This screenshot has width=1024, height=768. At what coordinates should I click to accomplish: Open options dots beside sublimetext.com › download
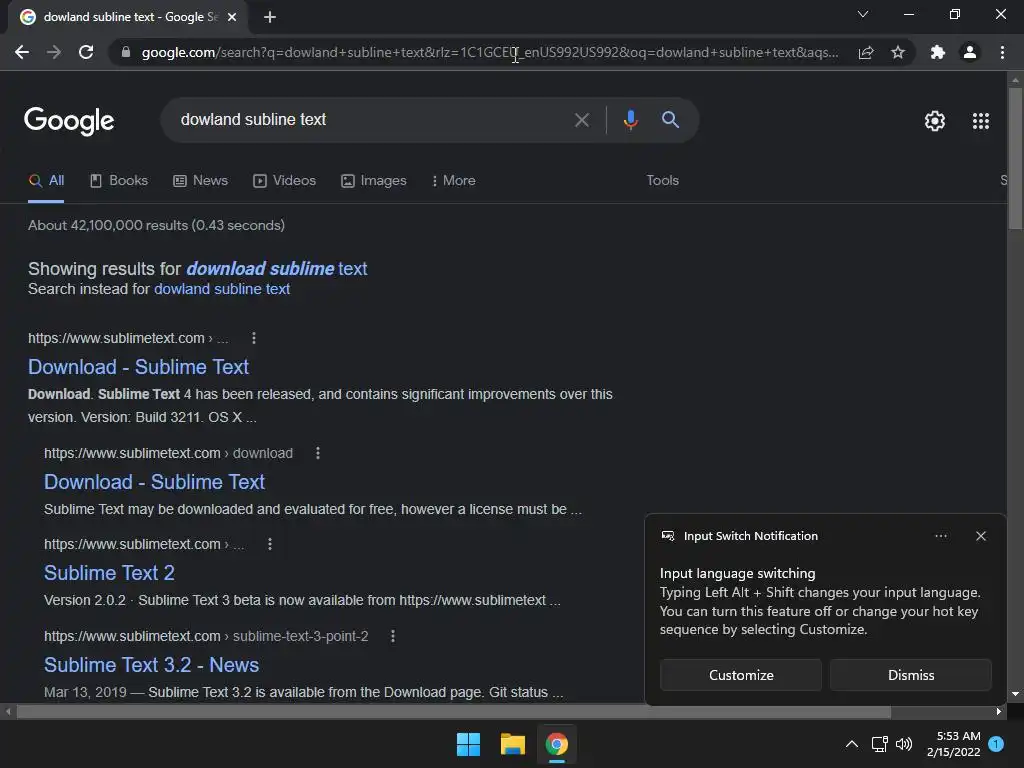(318, 453)
